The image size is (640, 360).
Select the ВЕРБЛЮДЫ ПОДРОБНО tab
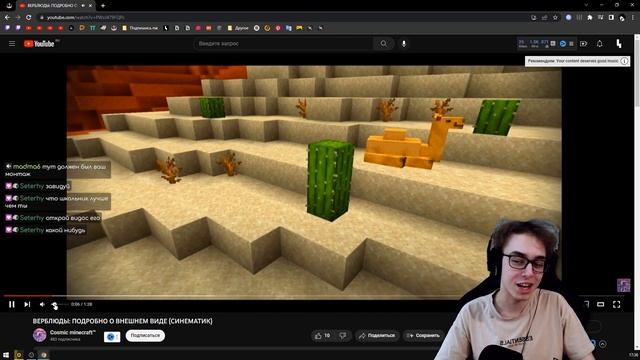(56, 6)
